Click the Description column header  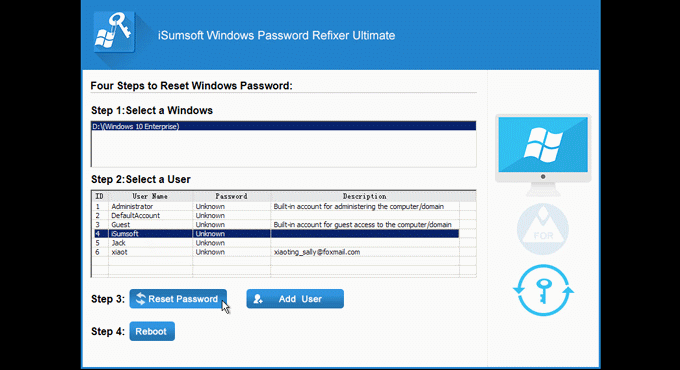364,196
